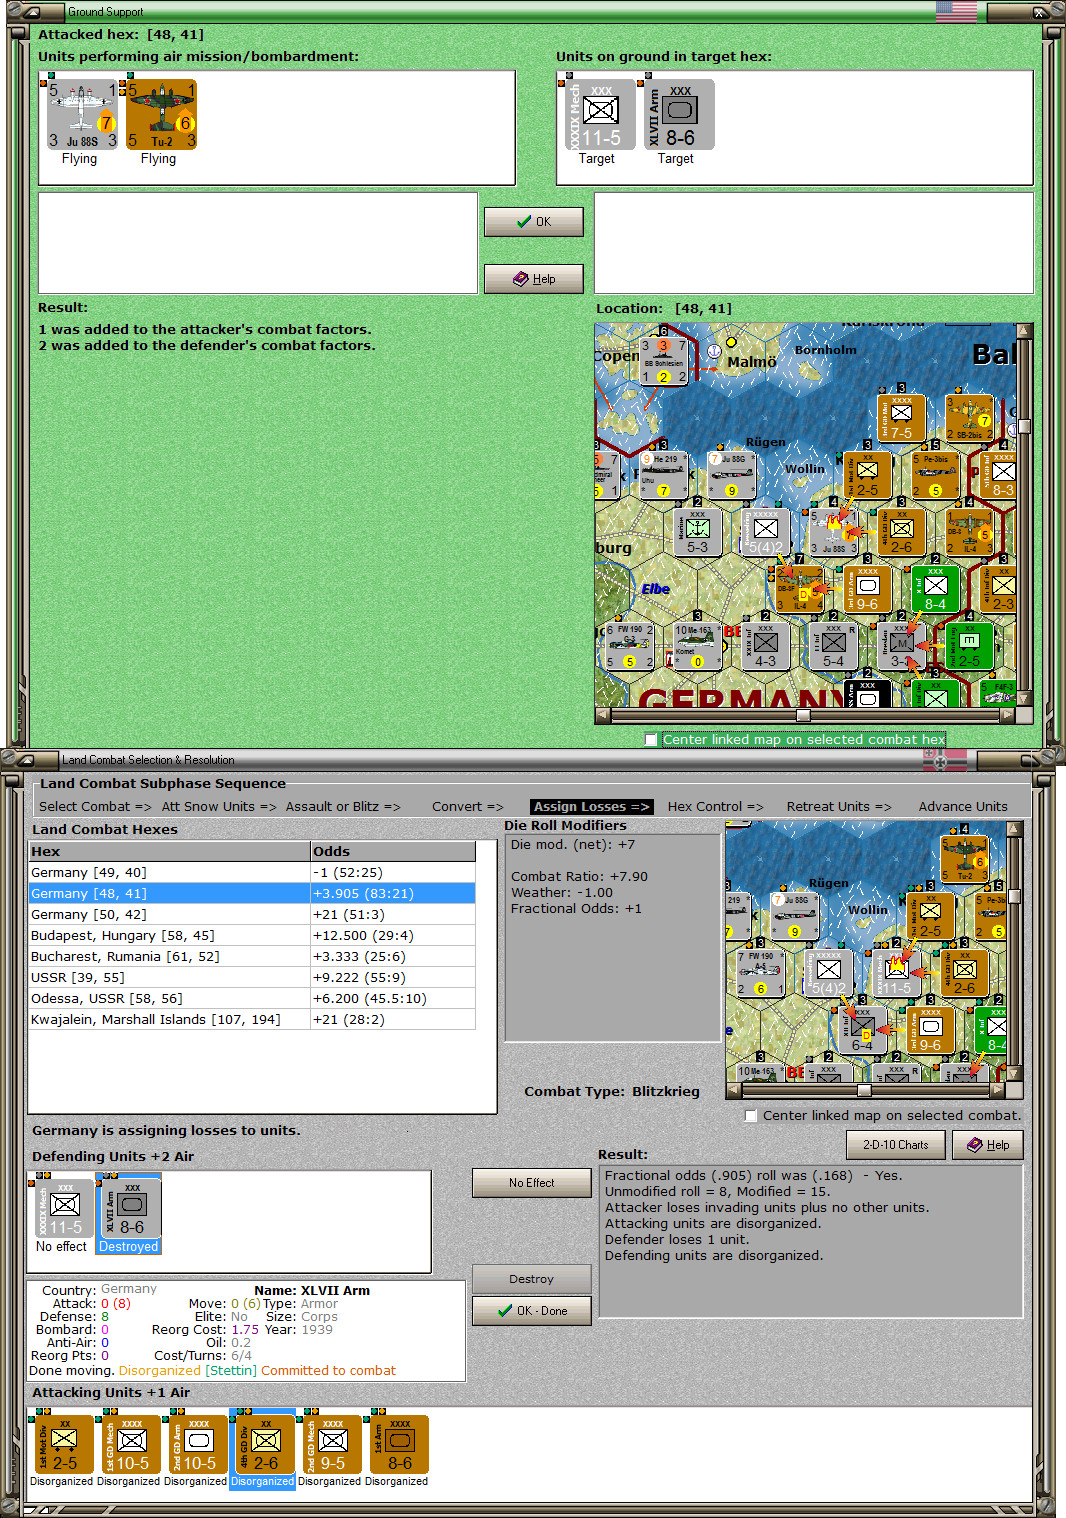Viewport: 1066px width, 1518px height.
Task: Open Help in Ground Support window
Action: pos(534,279)
